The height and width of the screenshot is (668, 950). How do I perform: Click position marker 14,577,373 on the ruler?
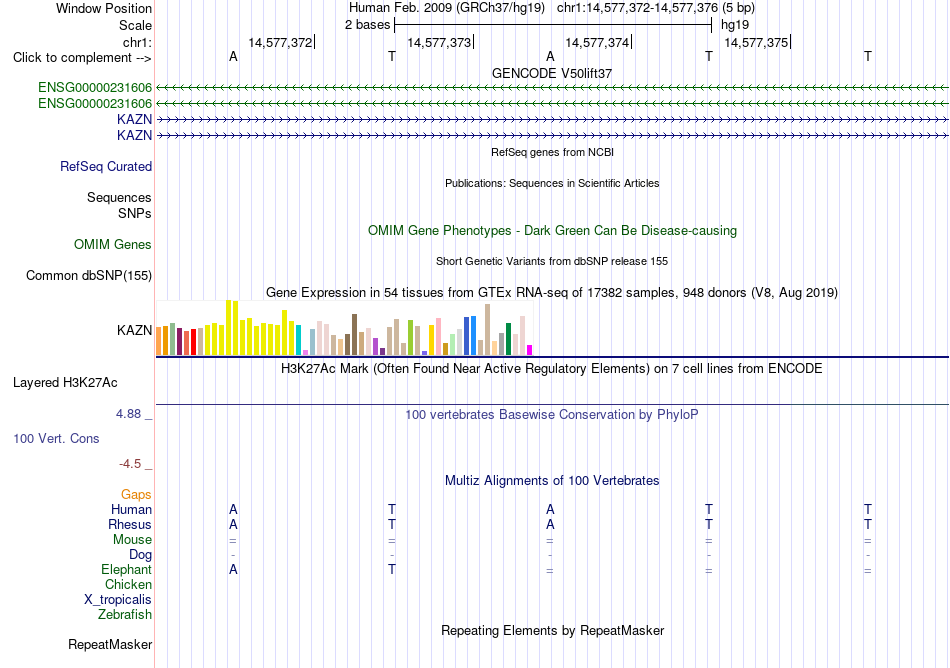coord(439,42)
